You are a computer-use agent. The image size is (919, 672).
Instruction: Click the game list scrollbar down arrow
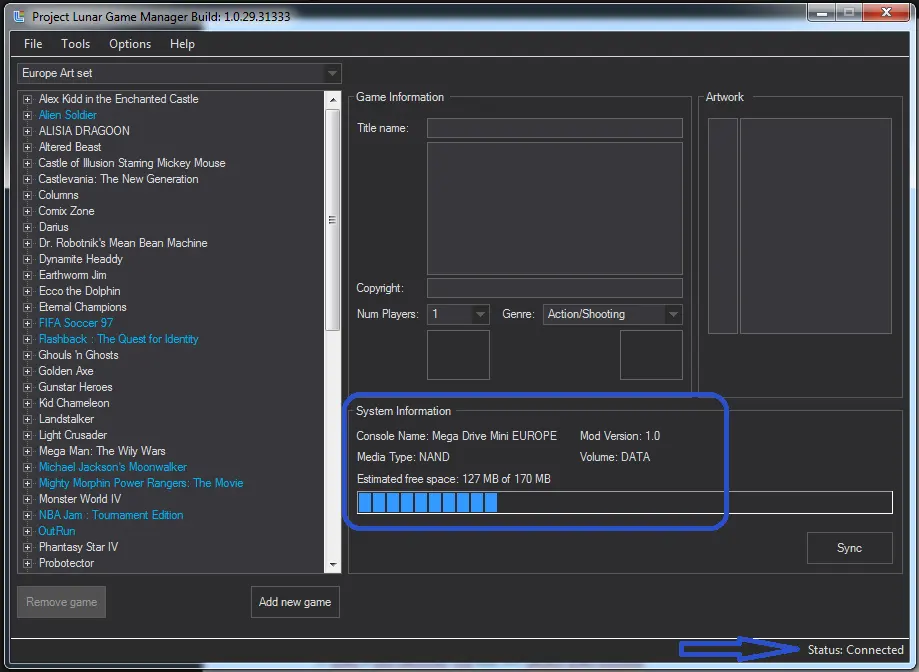[333, 565]
